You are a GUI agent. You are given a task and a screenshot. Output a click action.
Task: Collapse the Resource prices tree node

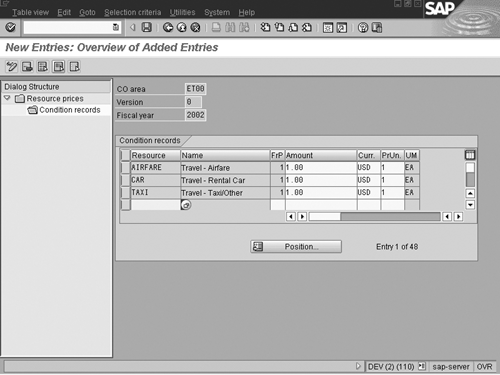7,98
